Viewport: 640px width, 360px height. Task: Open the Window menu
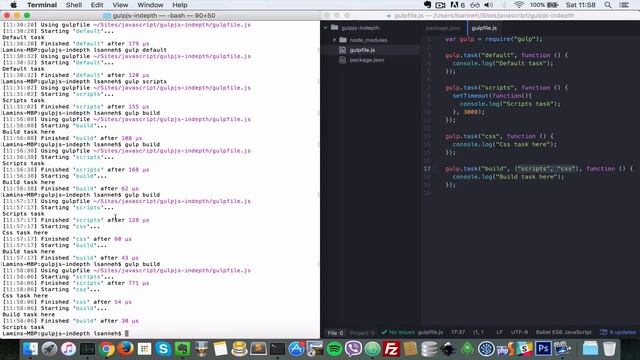point(150,5)
